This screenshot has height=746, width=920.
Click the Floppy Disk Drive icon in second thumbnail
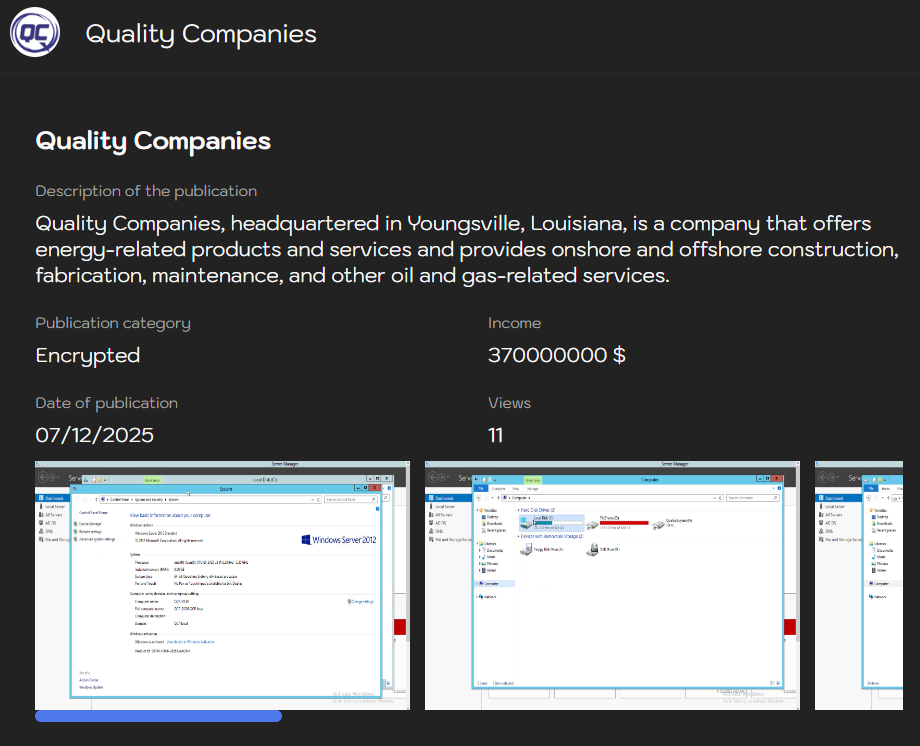point(526,549)
